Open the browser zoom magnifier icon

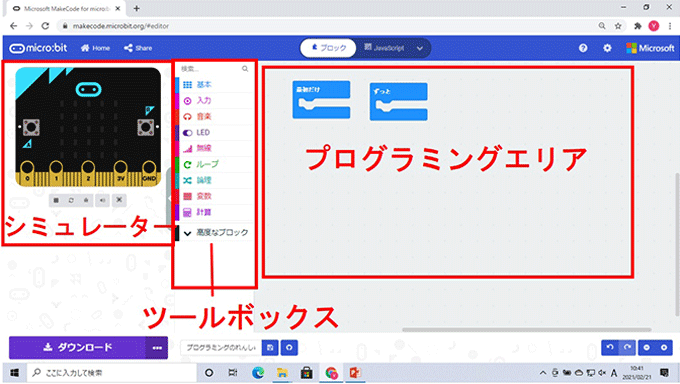click(602, 26)
